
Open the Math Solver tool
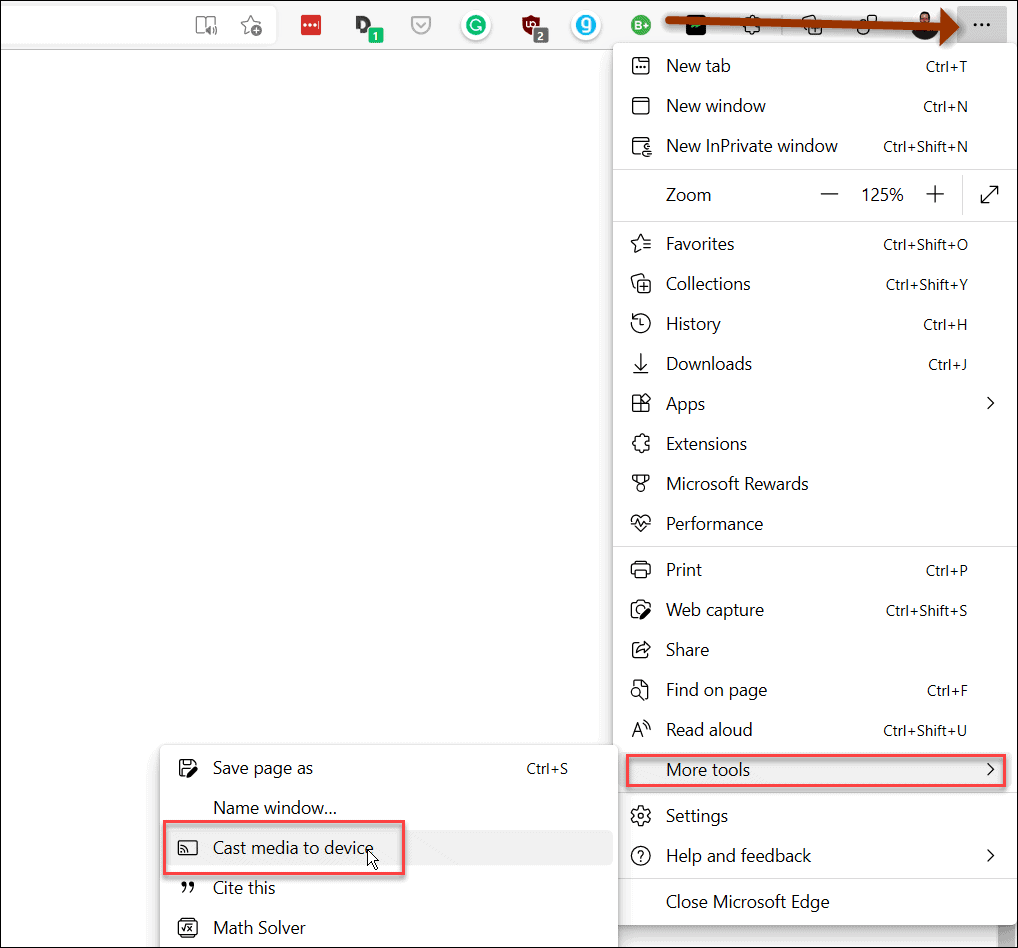pos(258,928)
